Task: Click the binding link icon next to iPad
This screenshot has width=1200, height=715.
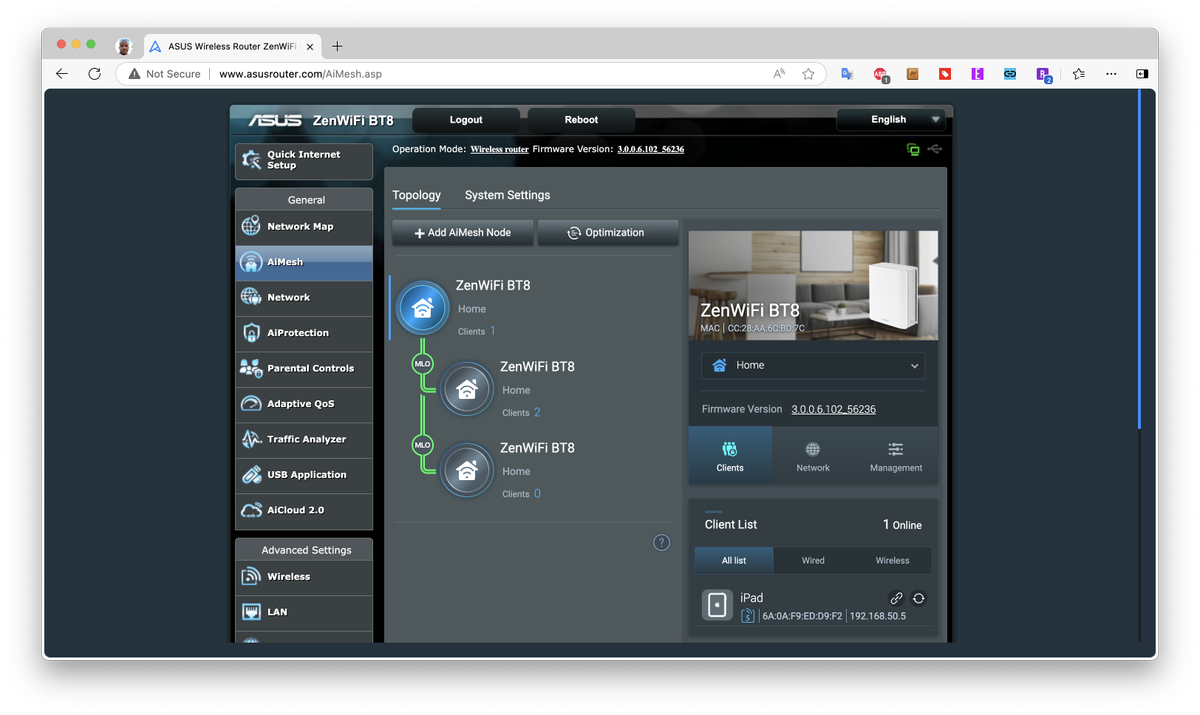Action: [897, 597]
